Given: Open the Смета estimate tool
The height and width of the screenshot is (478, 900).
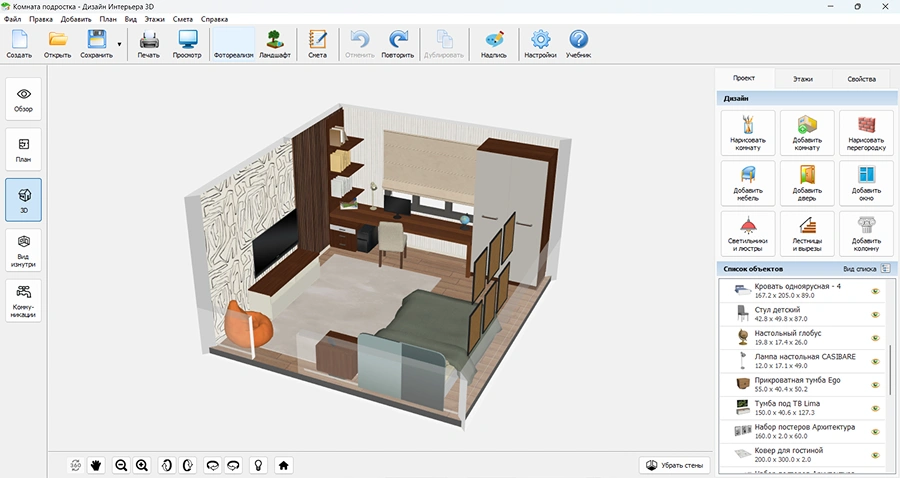Looking at the screenshot, I should [x=317, y=45].
